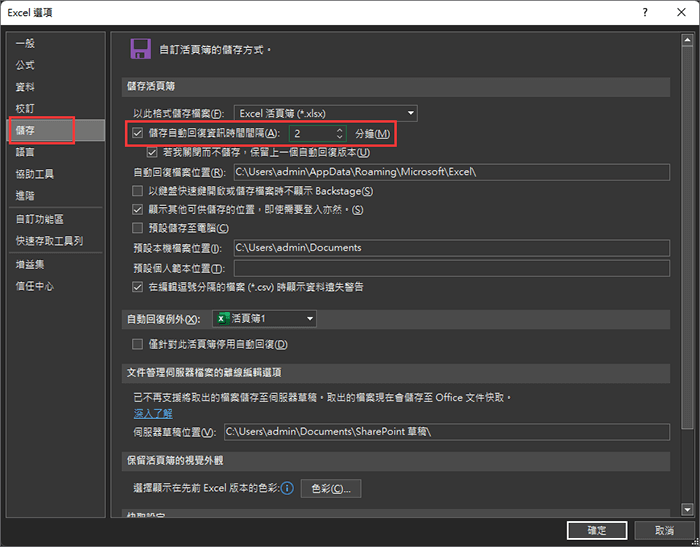Open 快速存取工具列 settings page
Image resolution: width=700 pixels, height=547 pixels.
56,241
